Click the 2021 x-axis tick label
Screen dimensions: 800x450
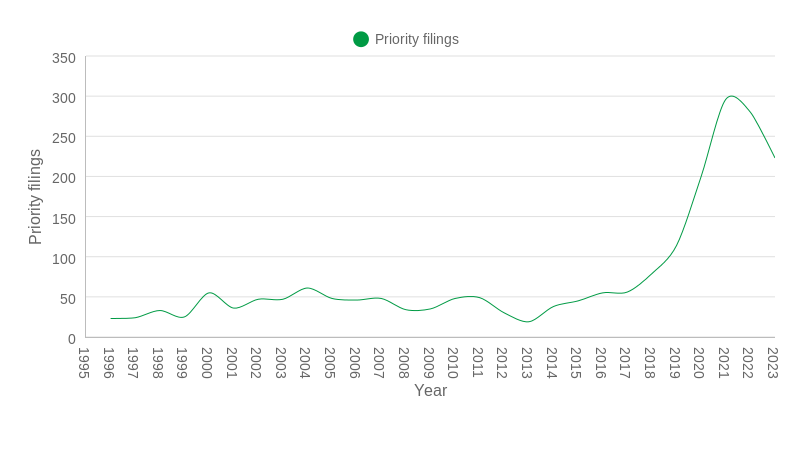coord(725,363)
